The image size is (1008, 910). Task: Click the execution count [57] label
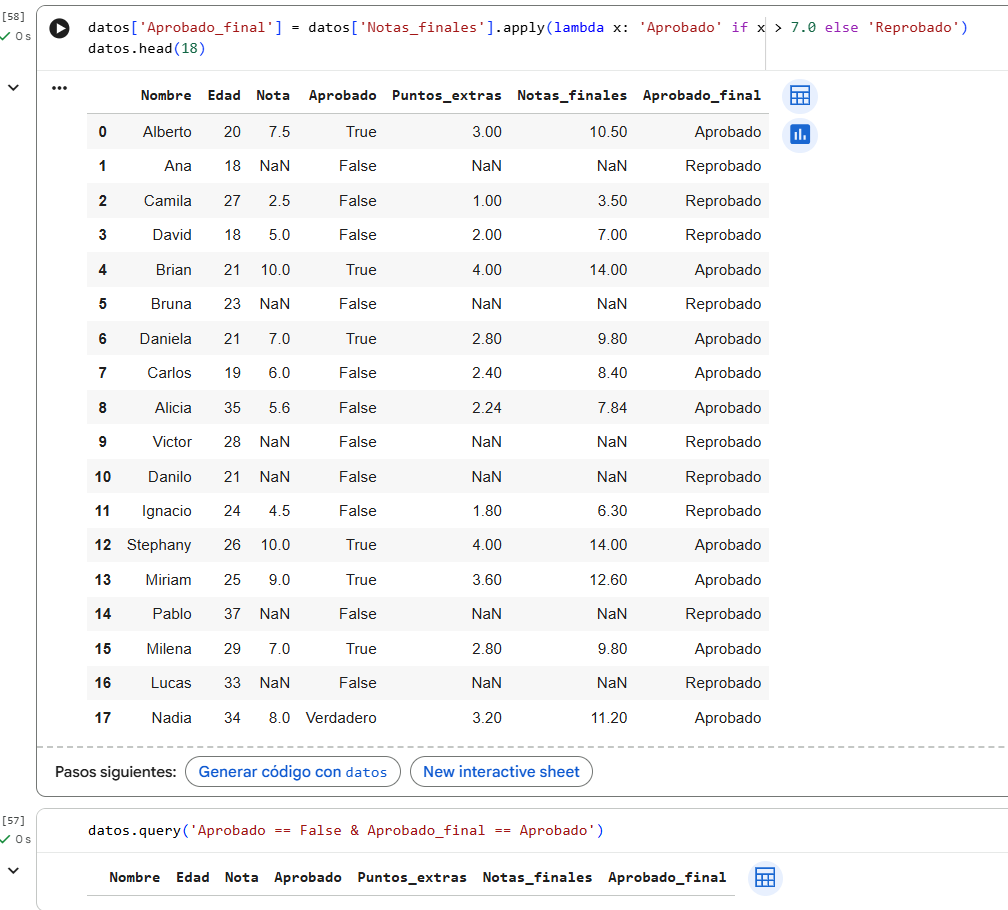pos(14,821)
